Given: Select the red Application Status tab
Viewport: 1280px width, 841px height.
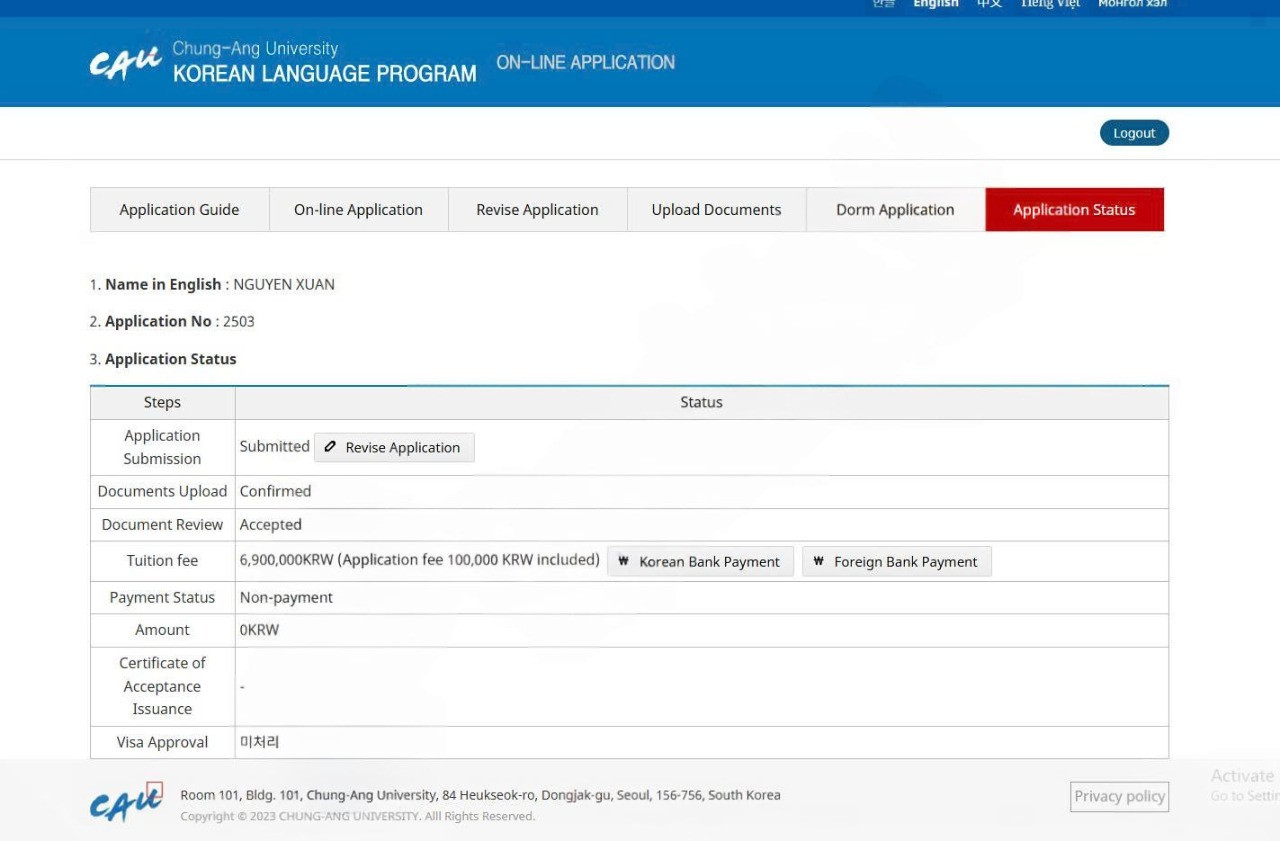Looking at the screenshot, I should click(1074, 210).
